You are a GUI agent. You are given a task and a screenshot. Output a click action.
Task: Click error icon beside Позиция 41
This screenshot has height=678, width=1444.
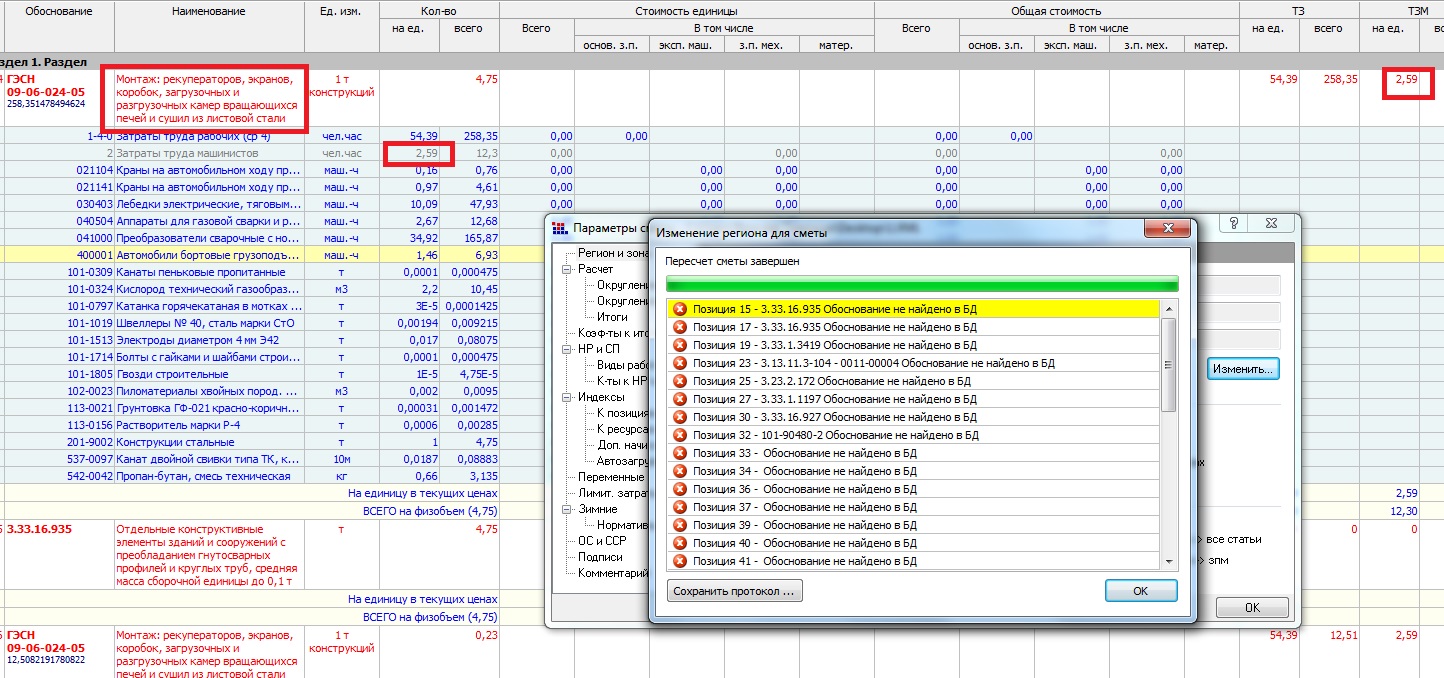pyautogui.click(x=681, y=561)
